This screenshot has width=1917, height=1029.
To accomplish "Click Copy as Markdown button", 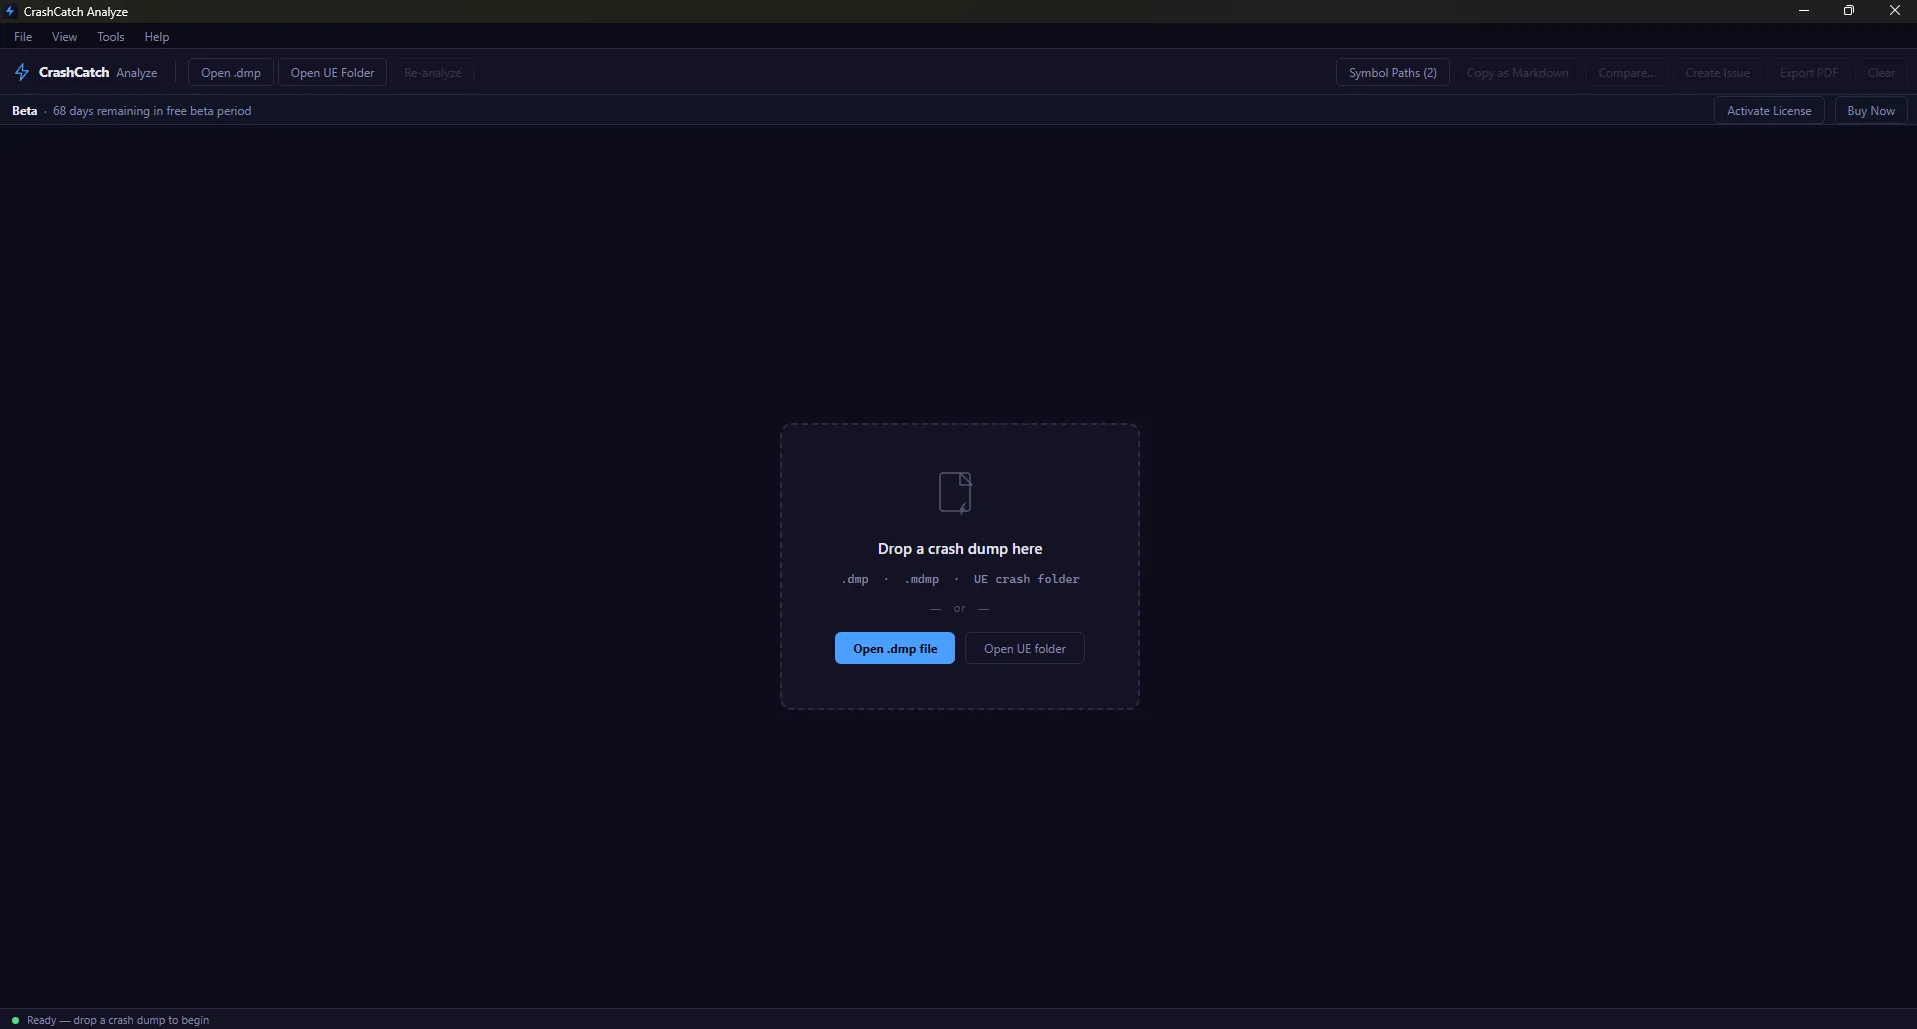I will 1517,73.
